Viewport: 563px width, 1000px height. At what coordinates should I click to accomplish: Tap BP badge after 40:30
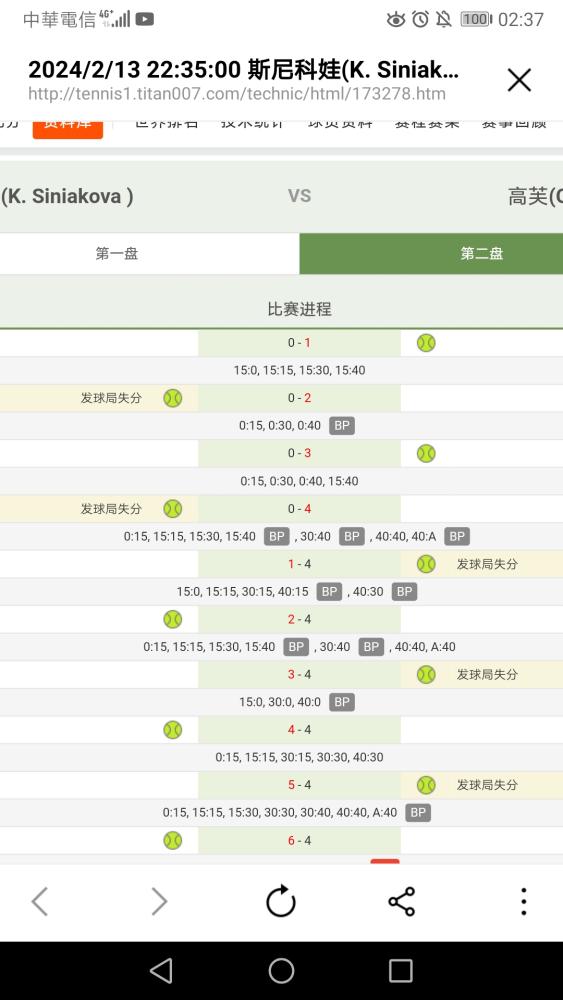404,592
